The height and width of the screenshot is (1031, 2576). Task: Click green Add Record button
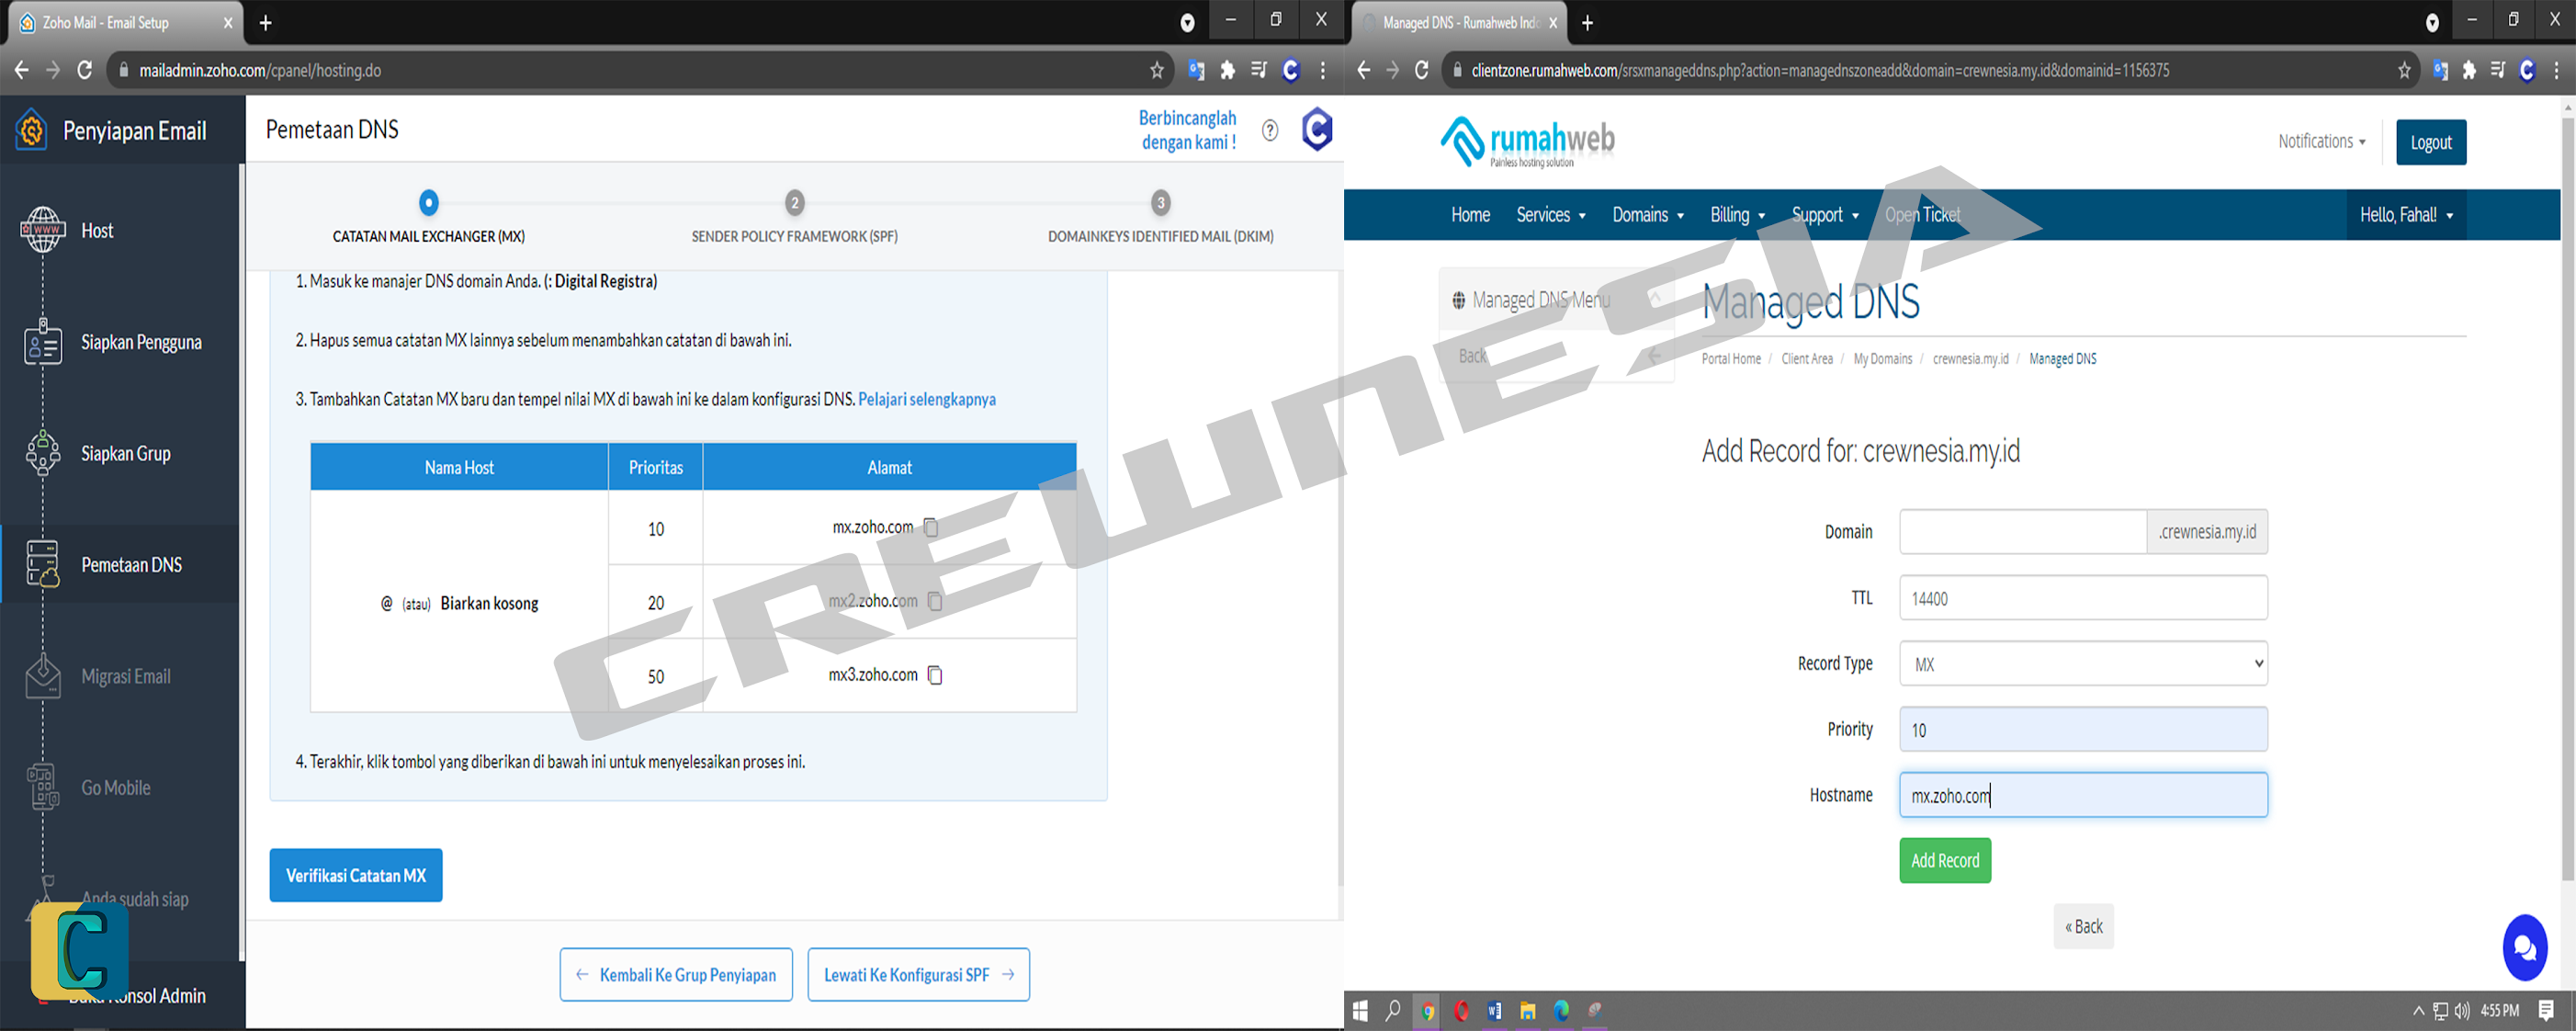click(x=1945, y=861)
